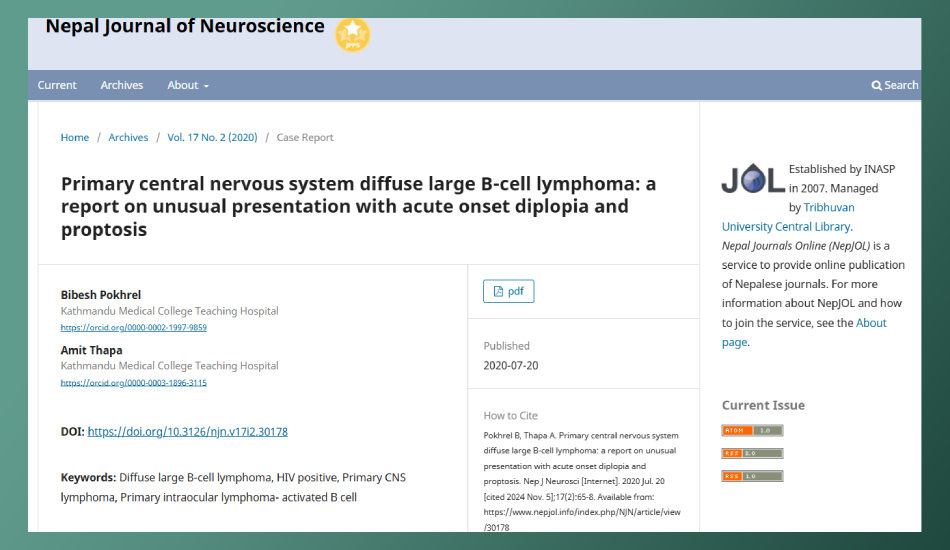
Task: Open the Atom 1.0 feed badge
Action: click(752, 431)
